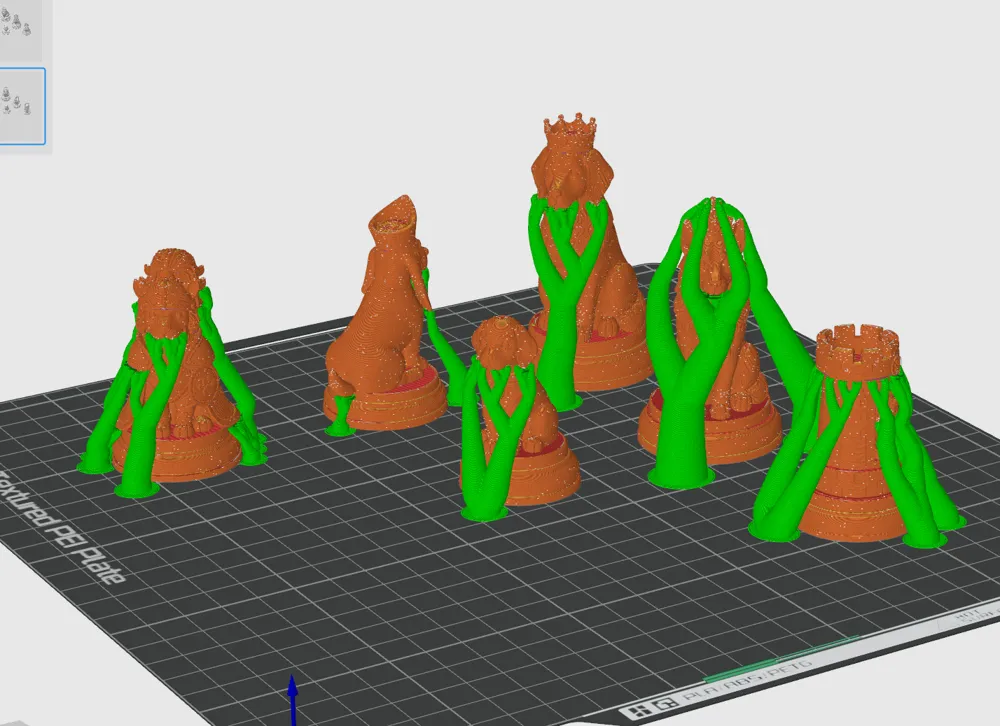1000x726 pixels.
Task: Select the small pawn piece in the center
Action: click(x=520, y=411)
